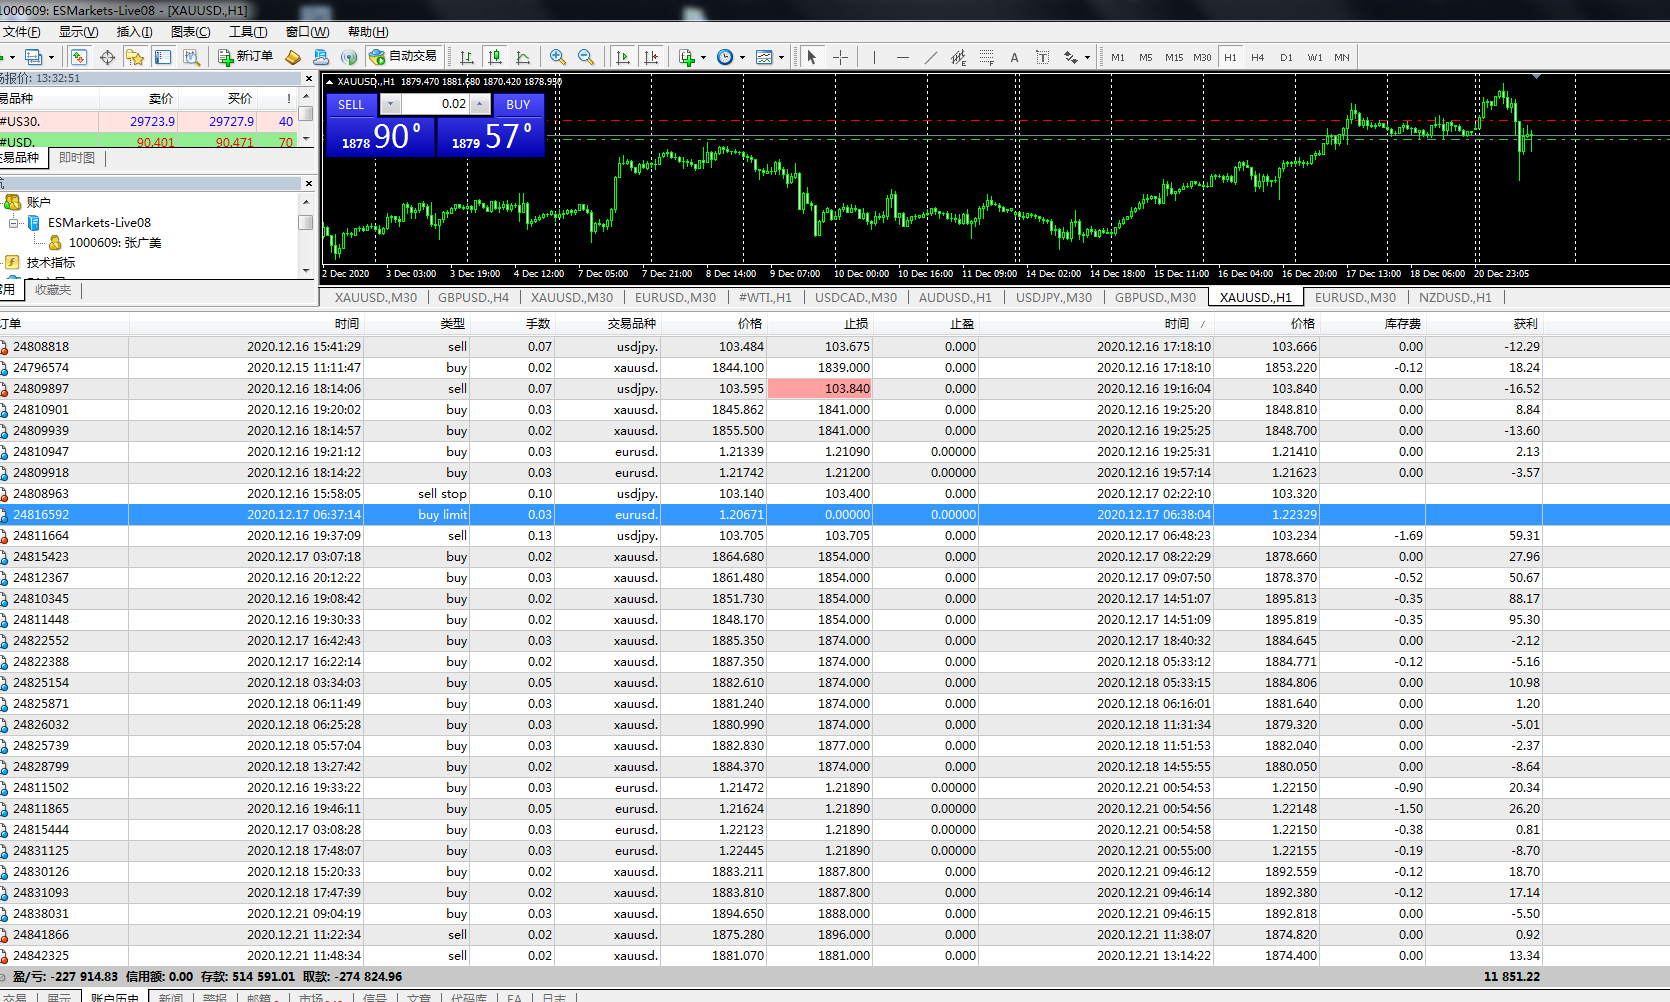Viewport: 1670px width, 1002px height.
Task: Zoom in on the chart
Action: 558,57
